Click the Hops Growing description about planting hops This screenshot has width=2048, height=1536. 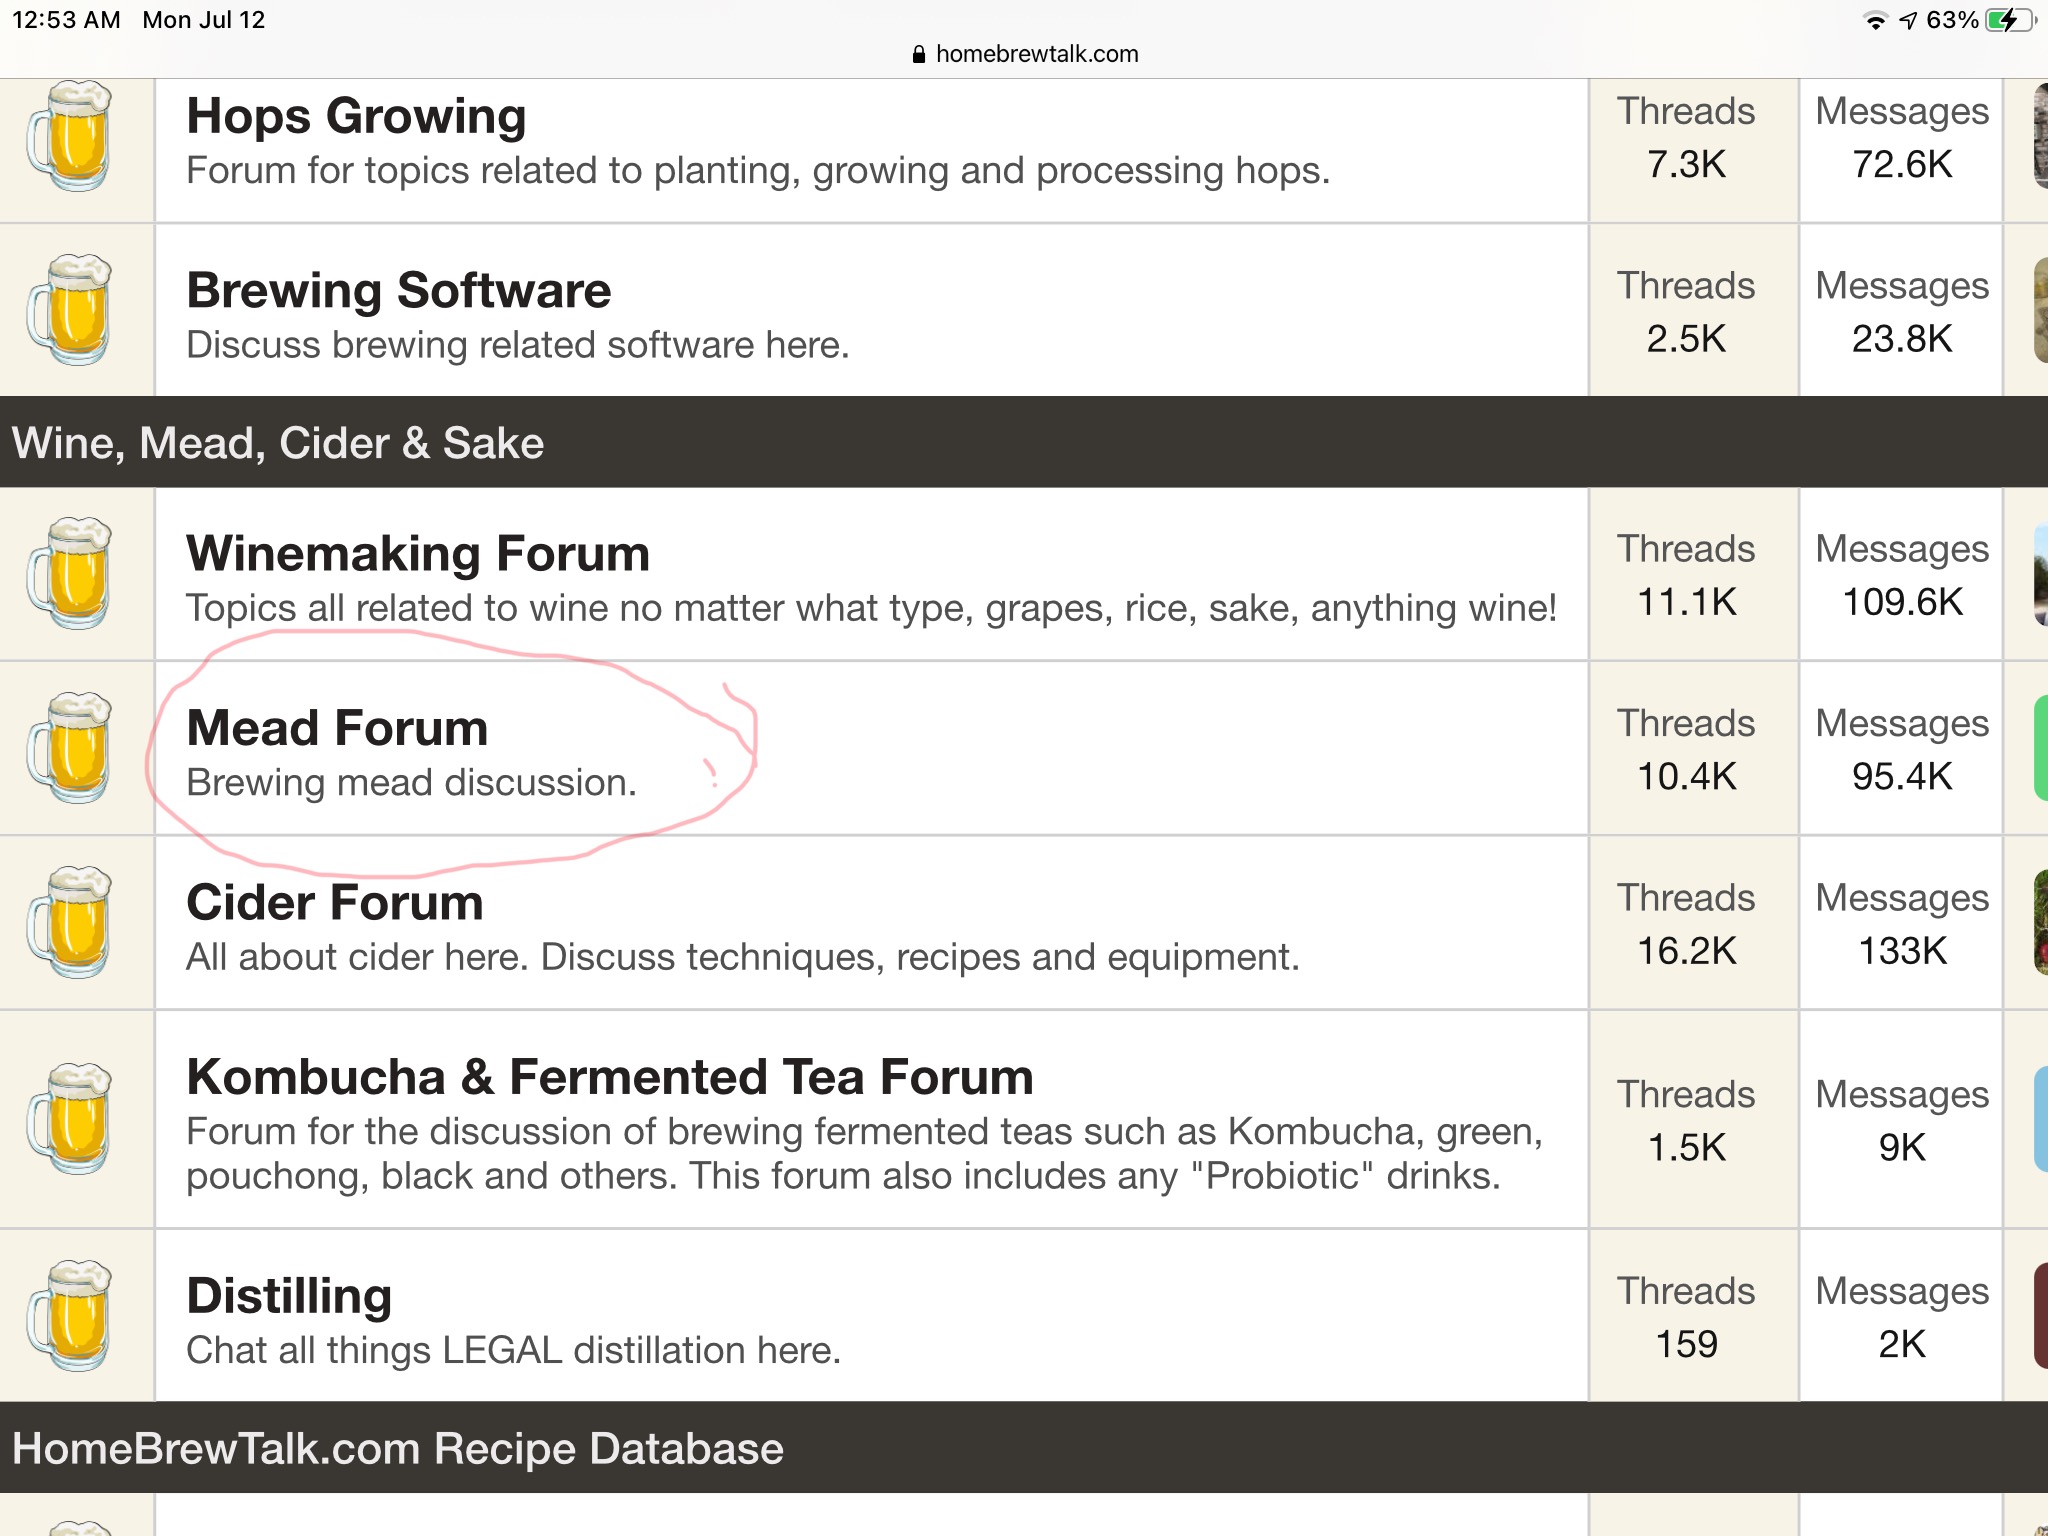[x=758, y=170]
